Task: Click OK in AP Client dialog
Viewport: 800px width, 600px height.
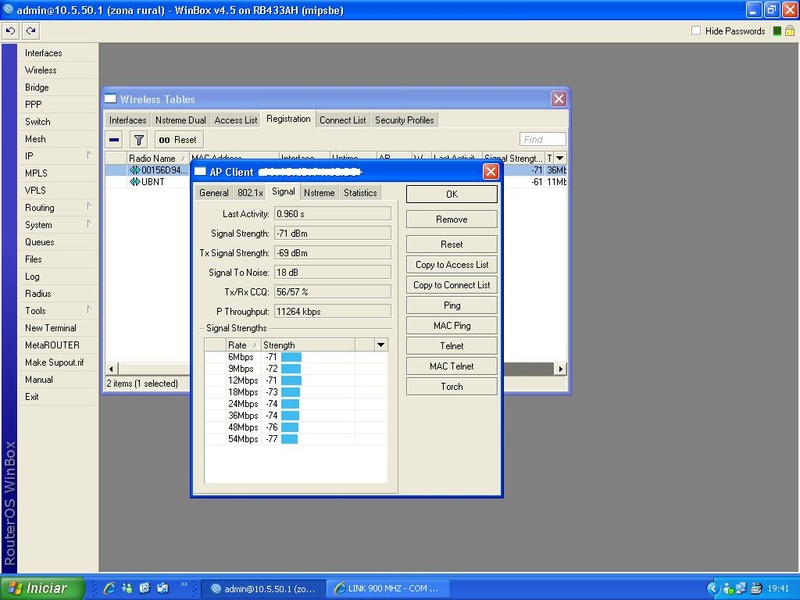Action: pyautogui.click(x=452, y=194)
